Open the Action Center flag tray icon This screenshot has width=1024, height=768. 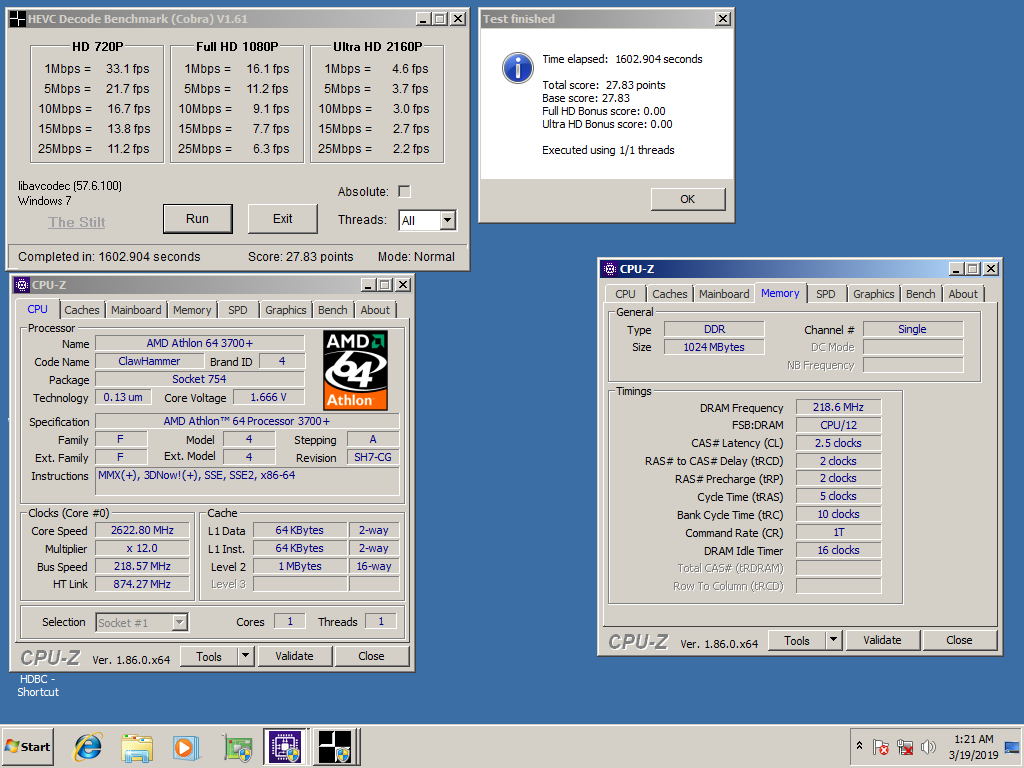[880, 746]
